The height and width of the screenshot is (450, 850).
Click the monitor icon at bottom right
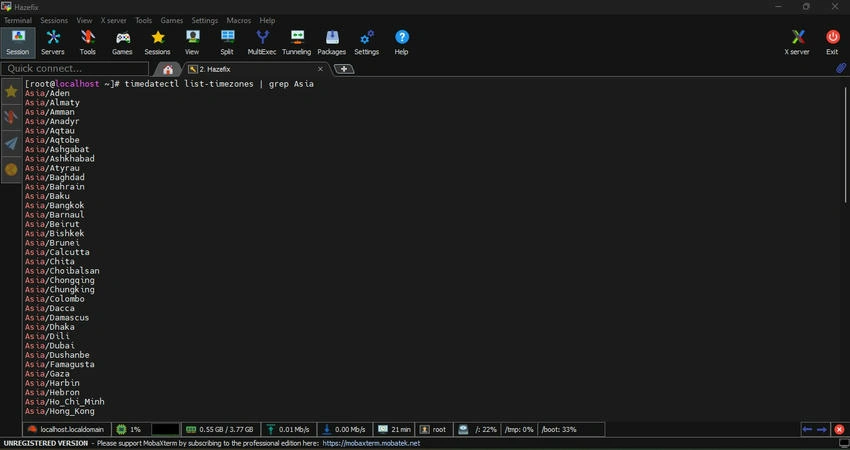[x=843, y=443]
